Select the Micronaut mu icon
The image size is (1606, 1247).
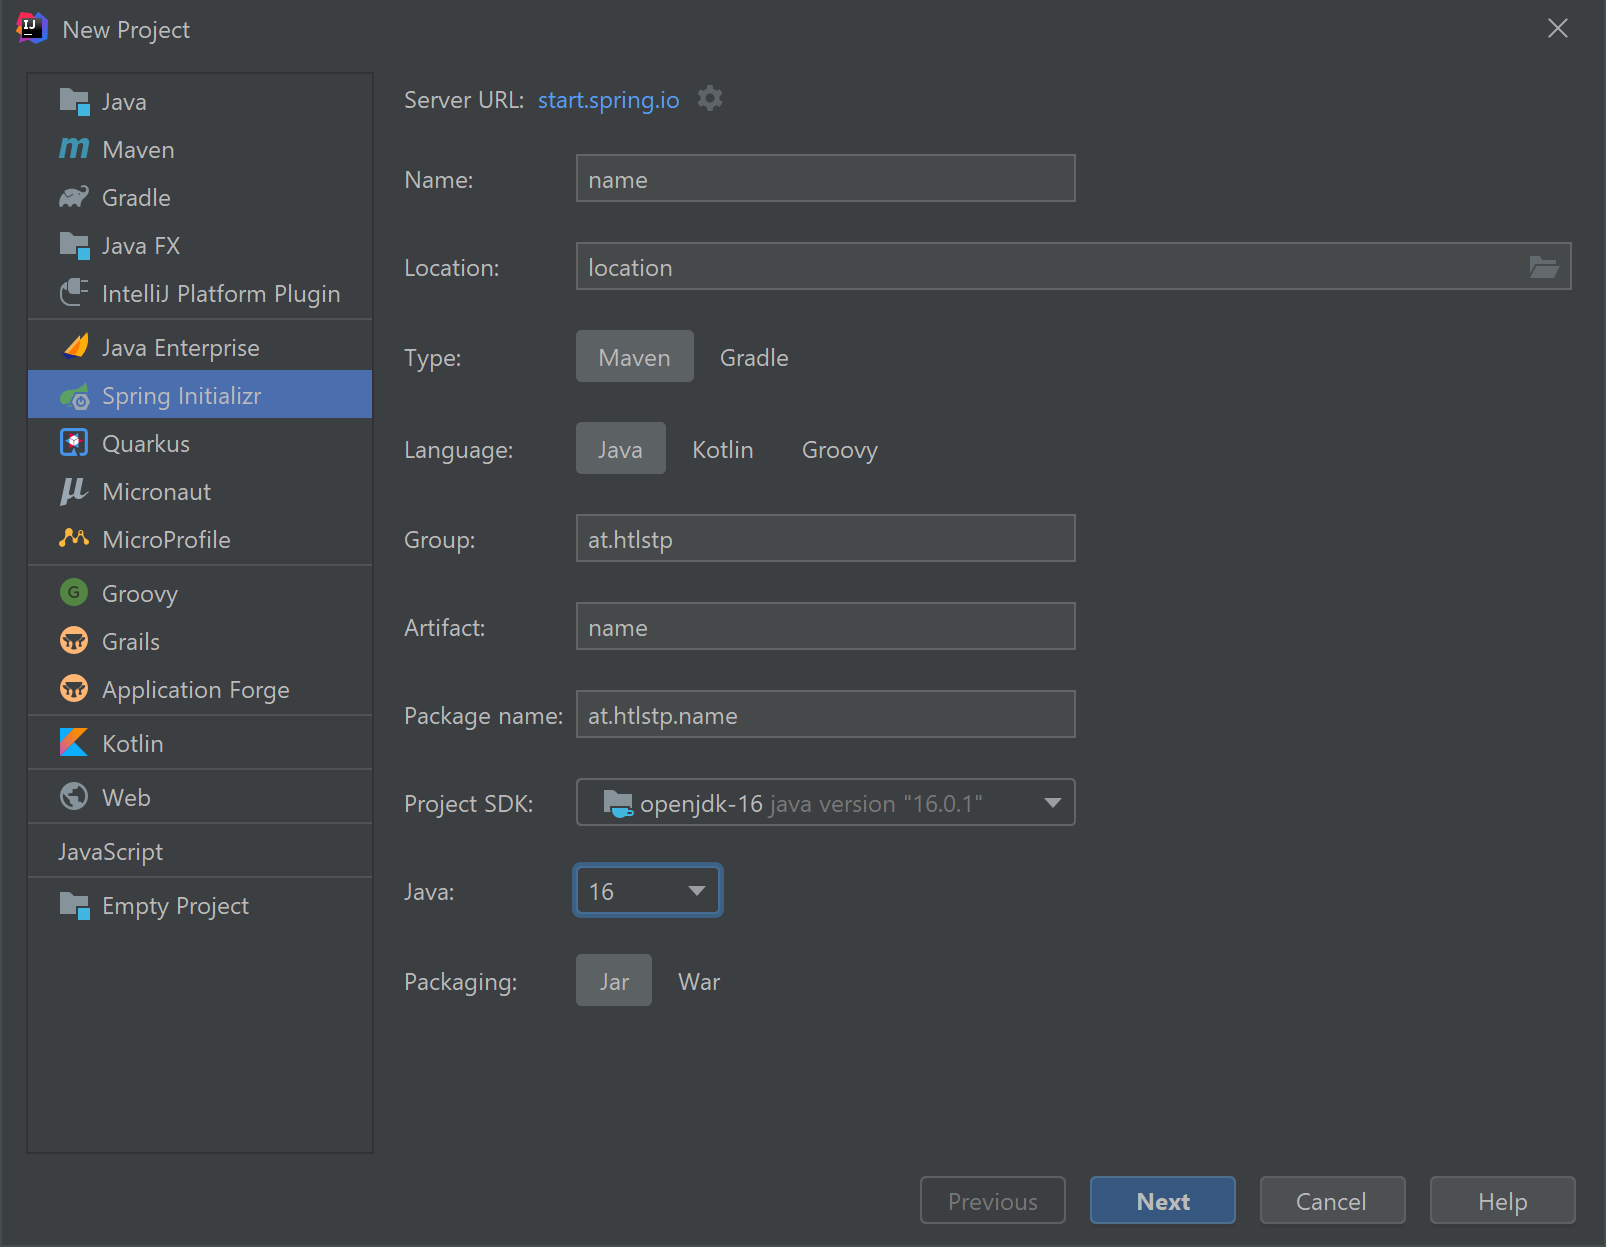tap(74, 491)
